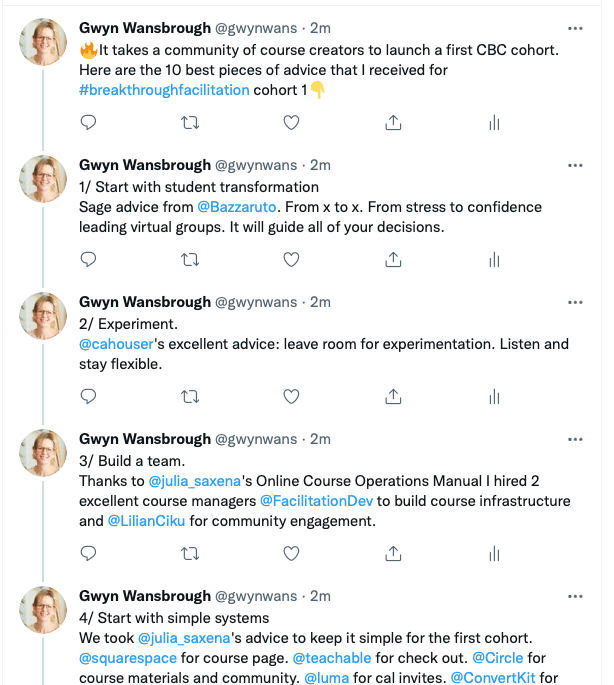
Task: Like the '3/ Build a team' tweet
Action: click(x=291, y=554)
